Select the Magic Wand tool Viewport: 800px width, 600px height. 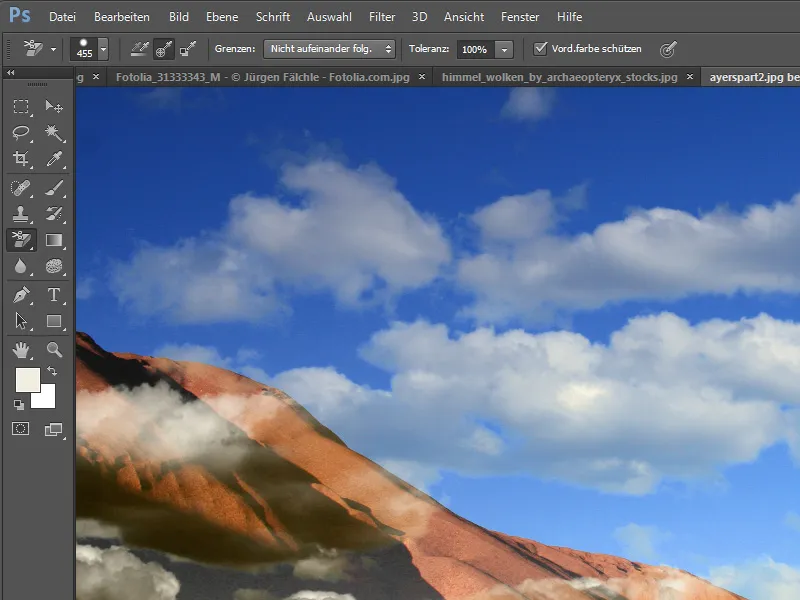click(x=54, y=133)
